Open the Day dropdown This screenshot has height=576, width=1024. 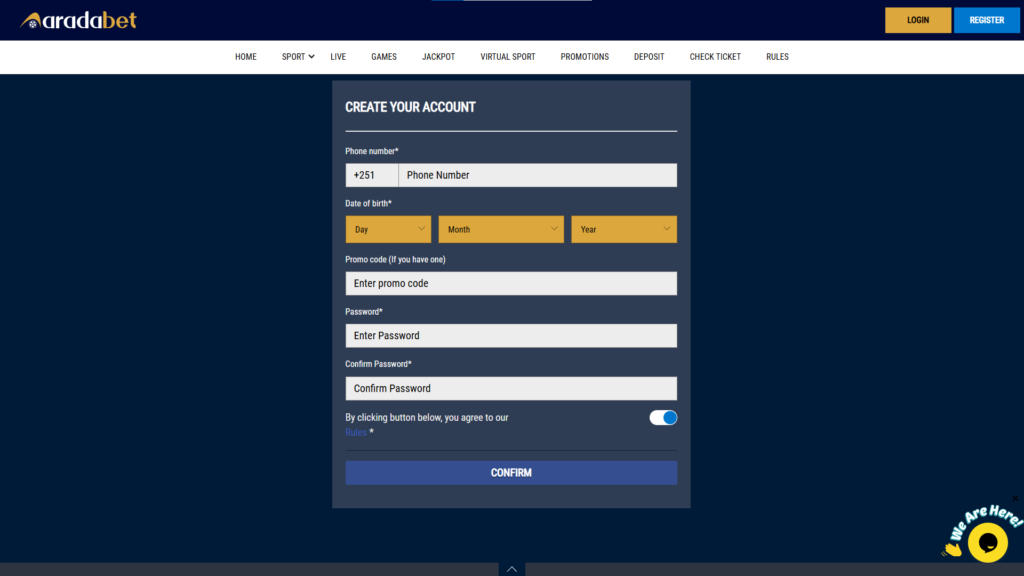pyautogui.click(x=388, y=229)
